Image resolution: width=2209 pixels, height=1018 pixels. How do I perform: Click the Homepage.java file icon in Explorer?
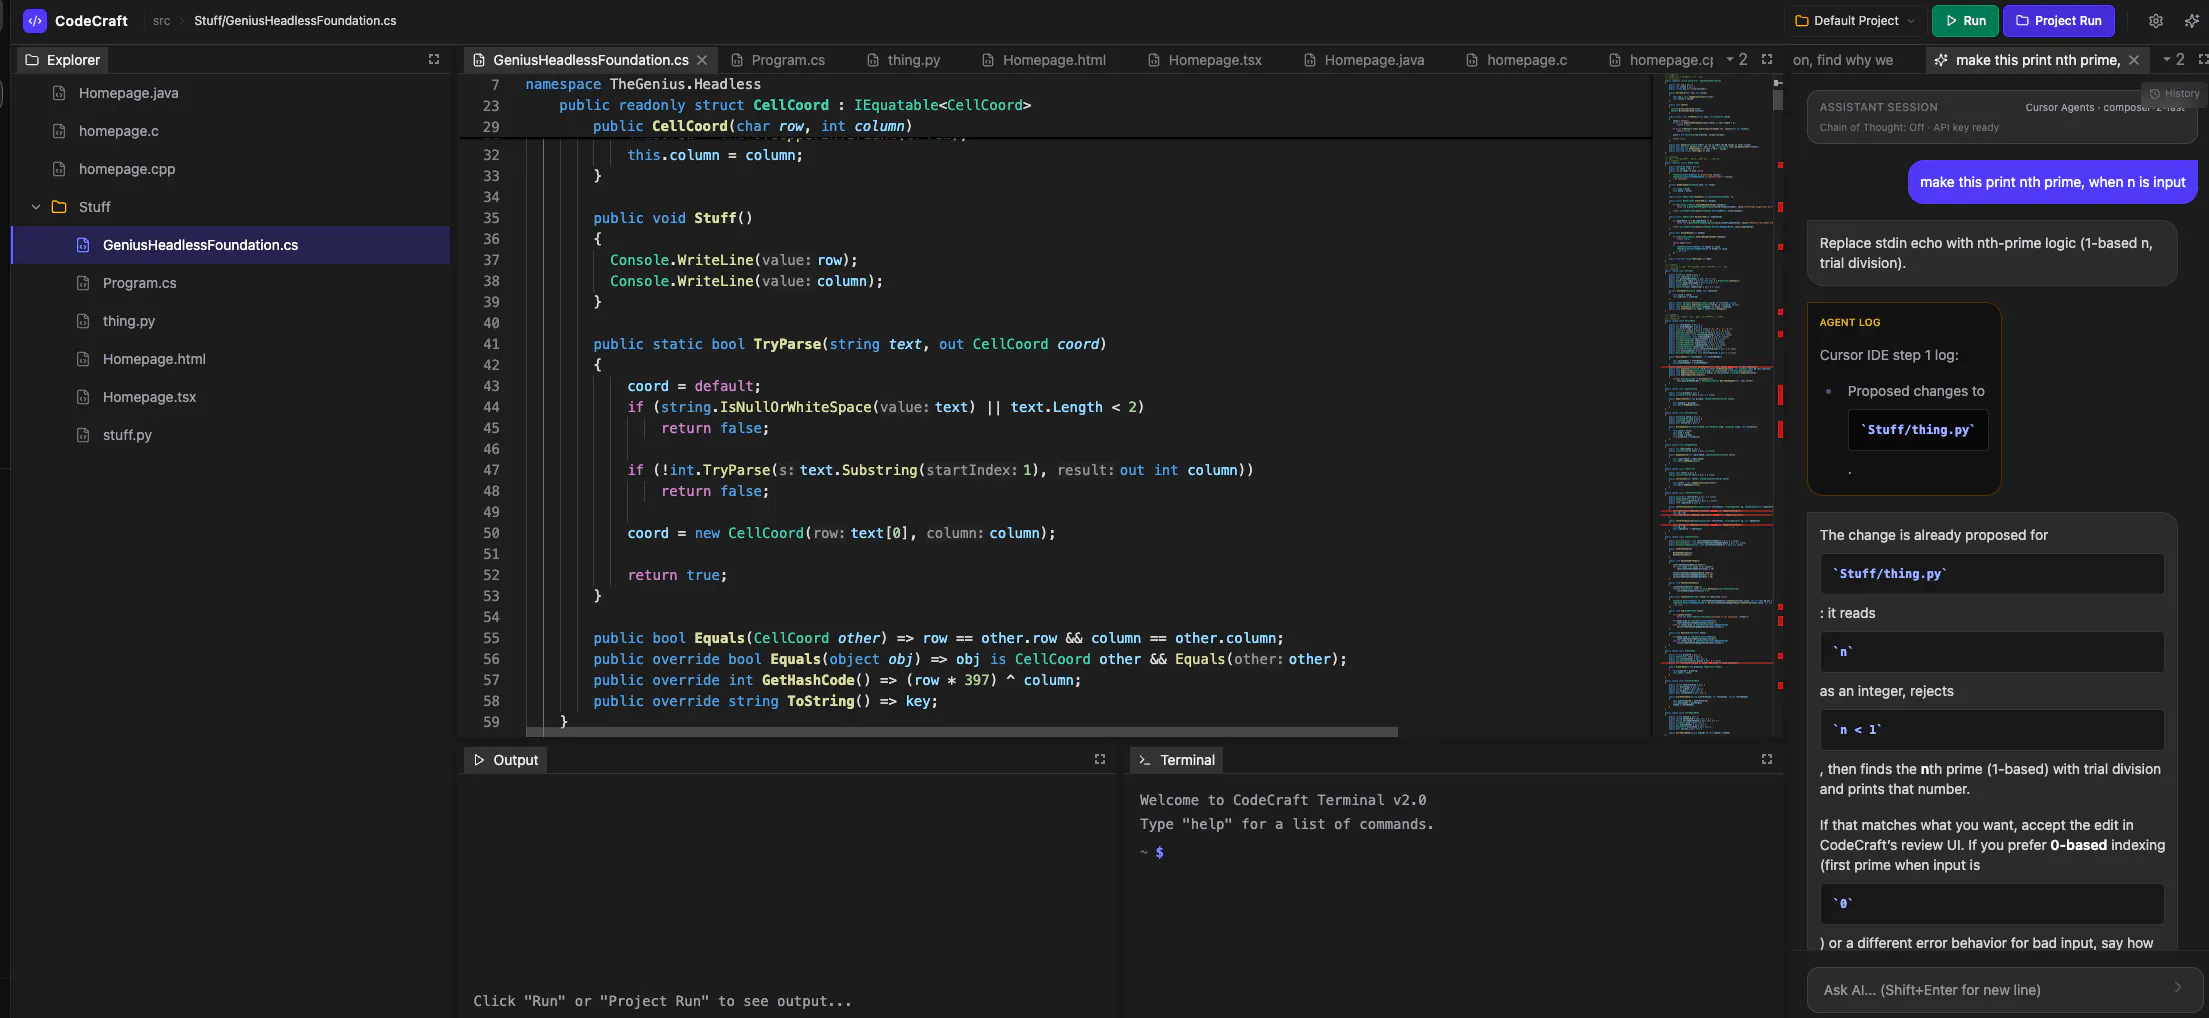point(59,93)
